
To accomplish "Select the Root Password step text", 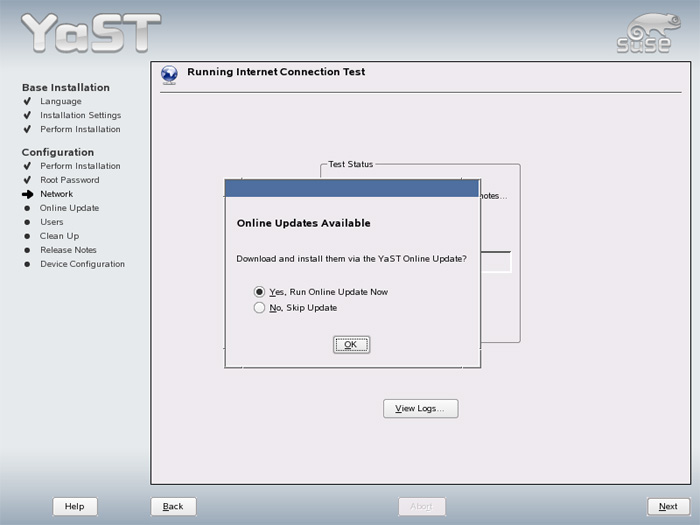I will 70,180.
